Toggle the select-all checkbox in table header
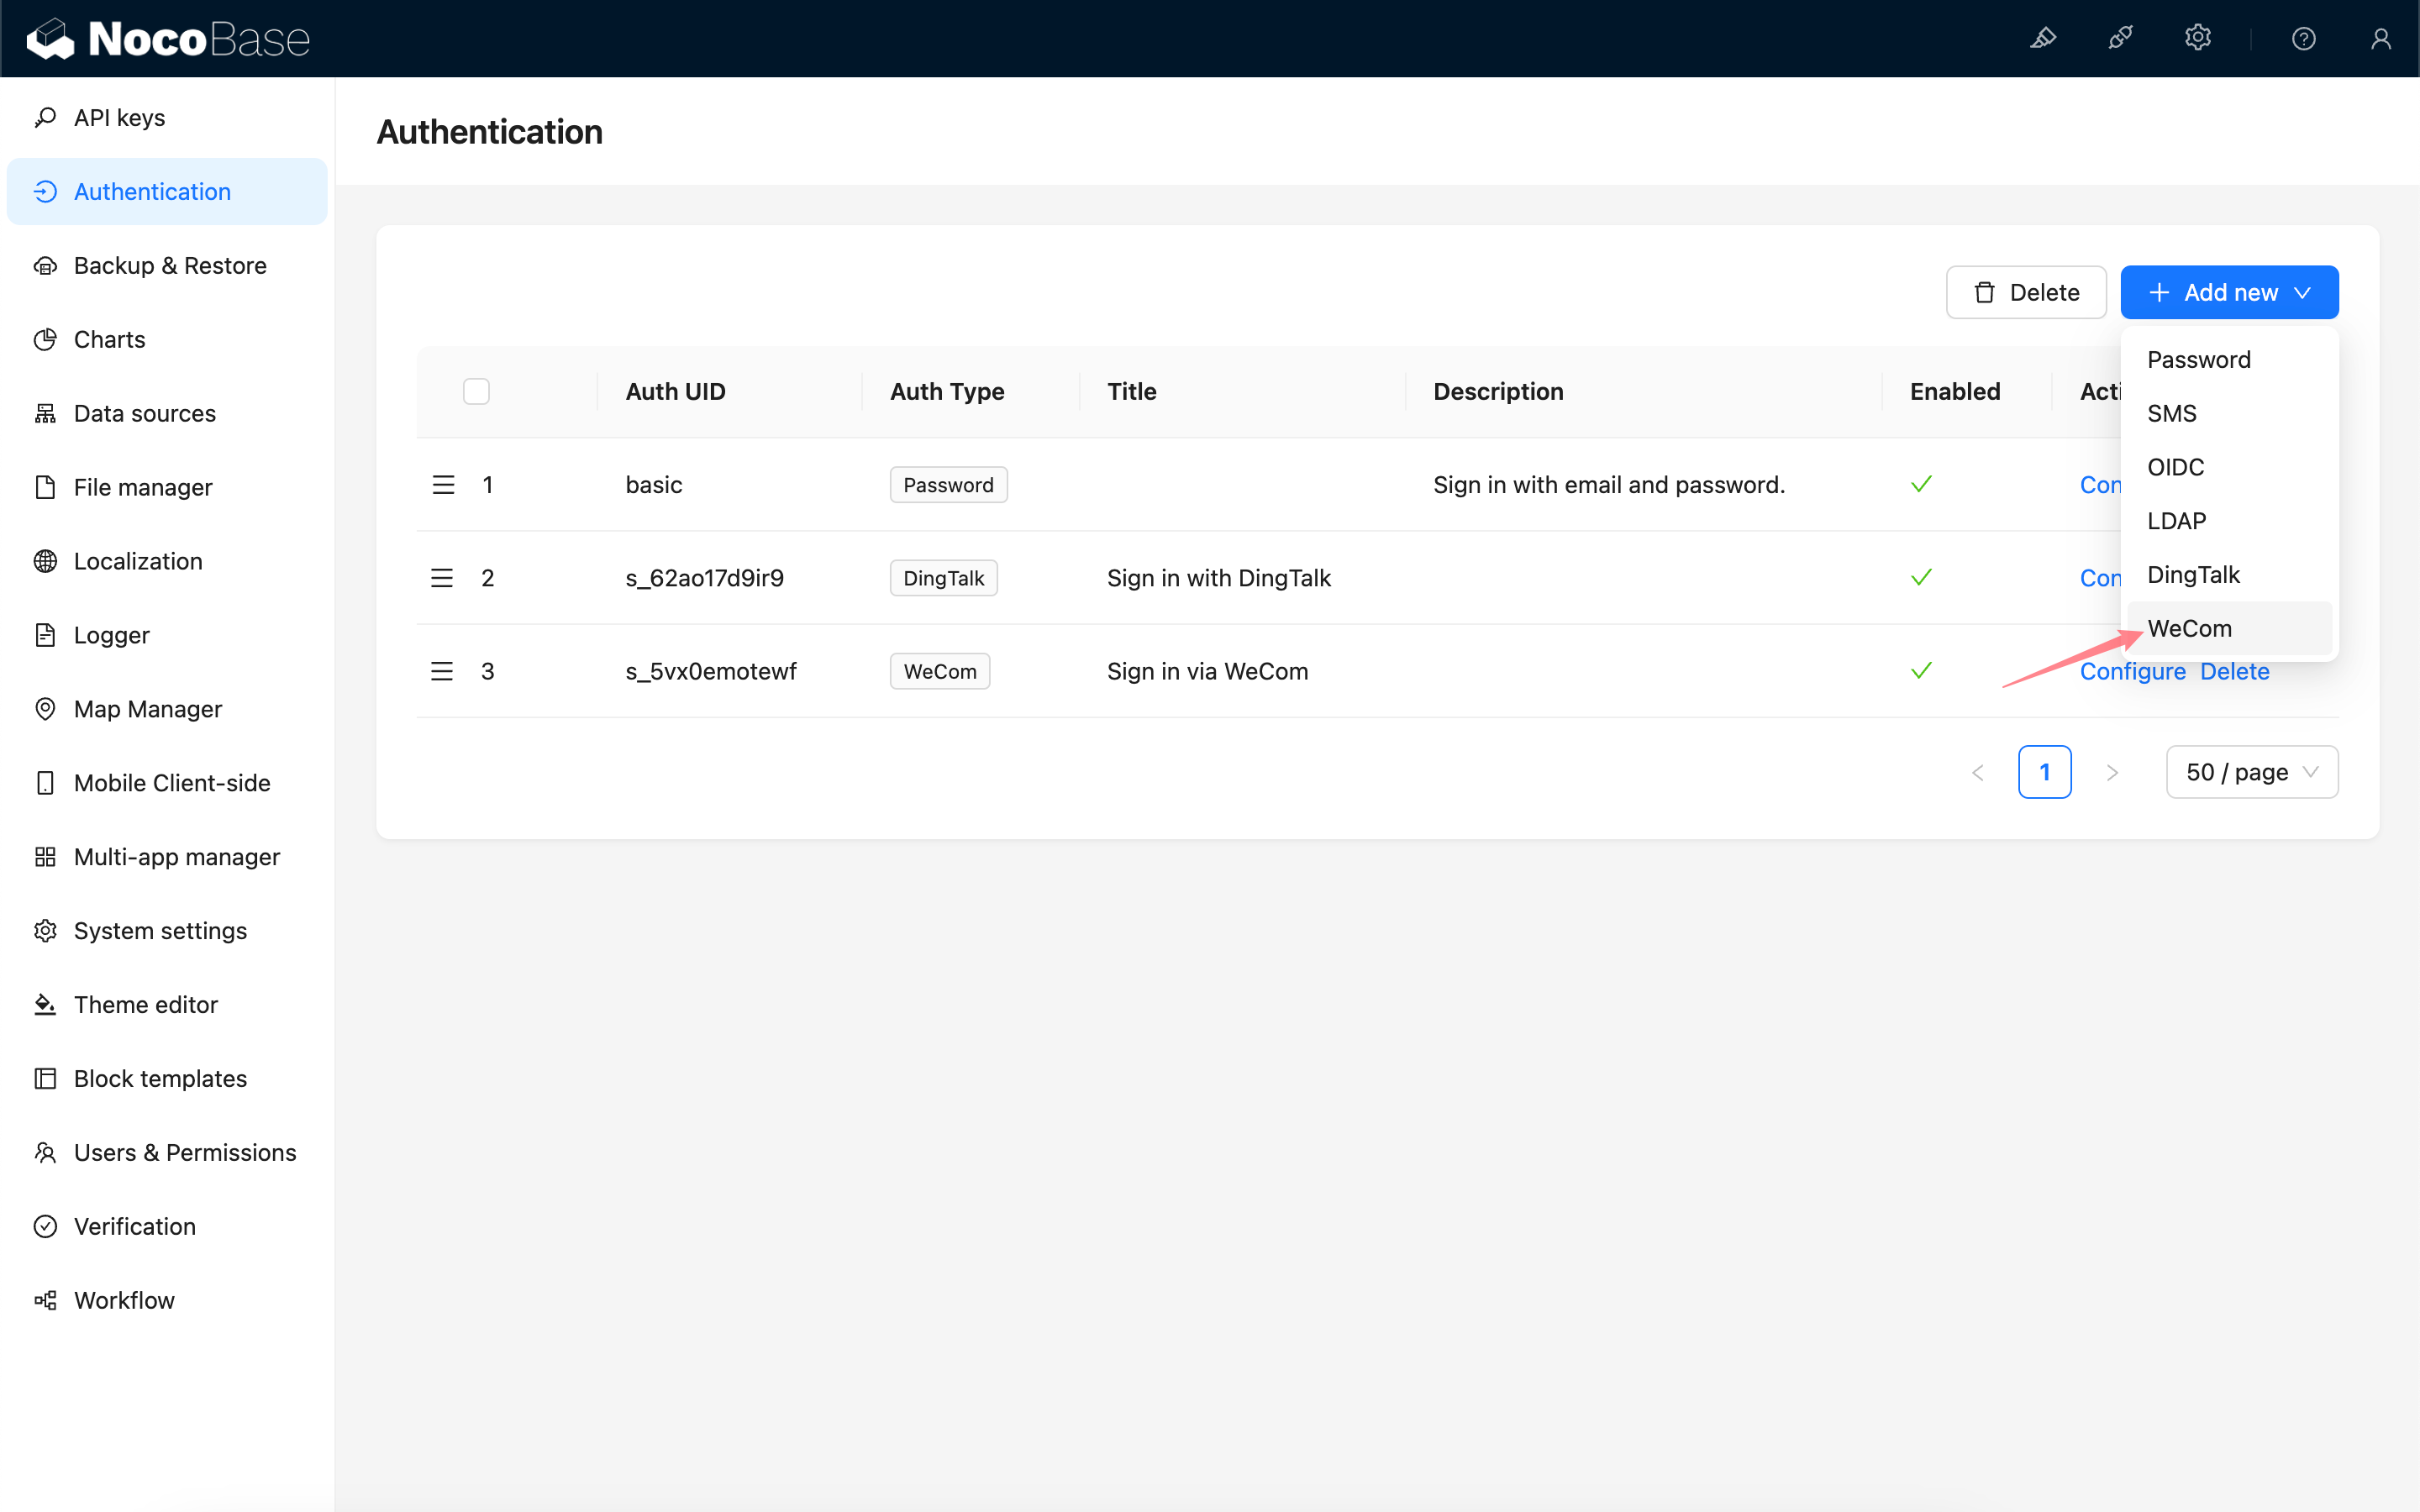2420x1512 pixels. point(476,391)
